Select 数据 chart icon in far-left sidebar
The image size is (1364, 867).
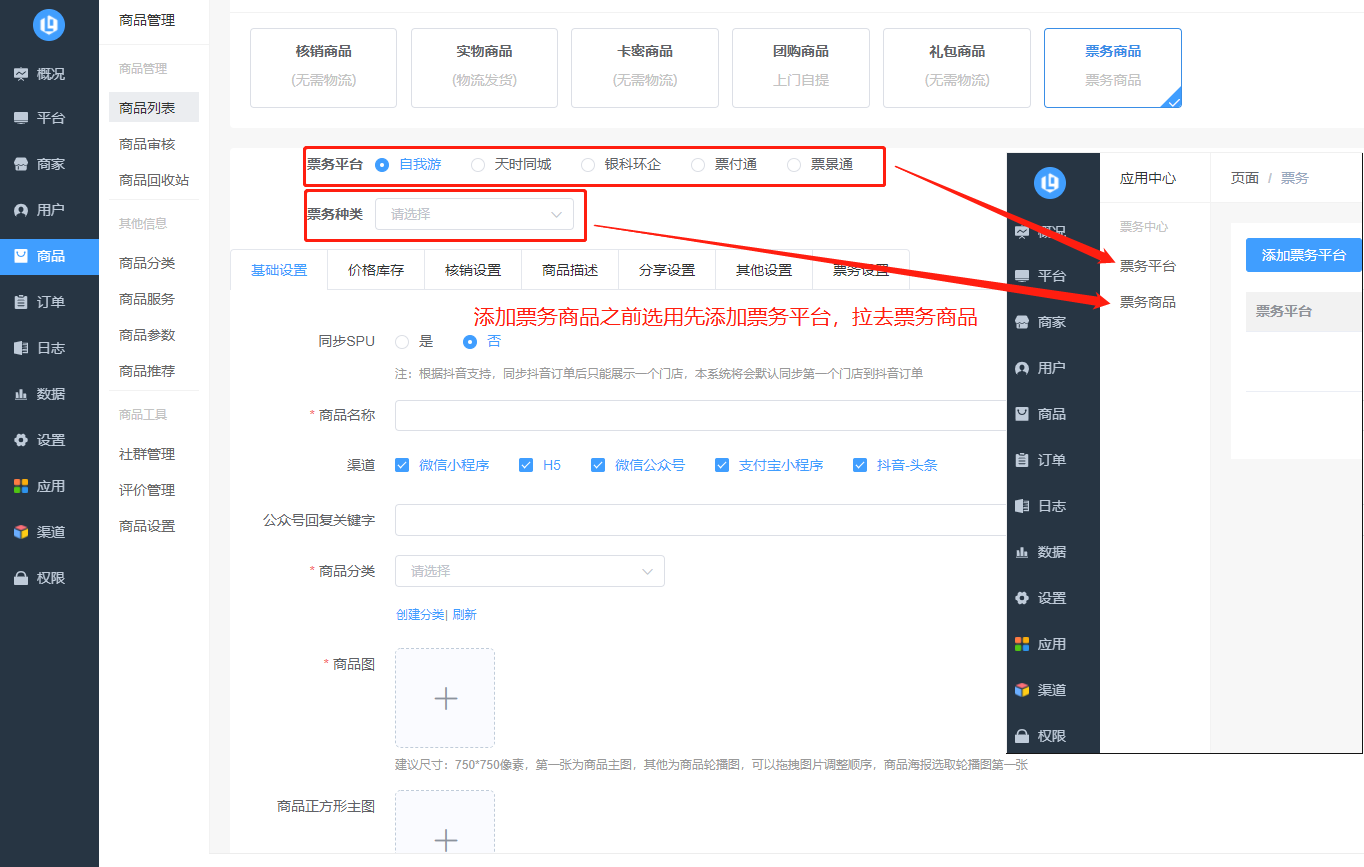click(21, 394)
